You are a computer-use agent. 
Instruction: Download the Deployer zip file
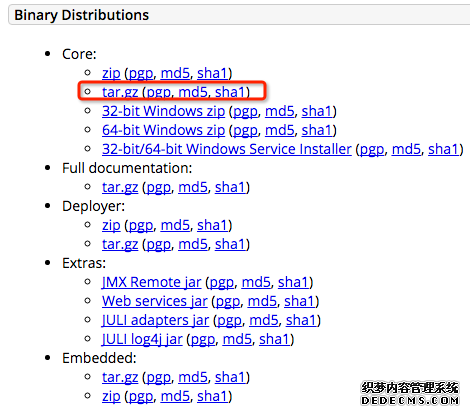pyautogui.click(x=111, y=225)
